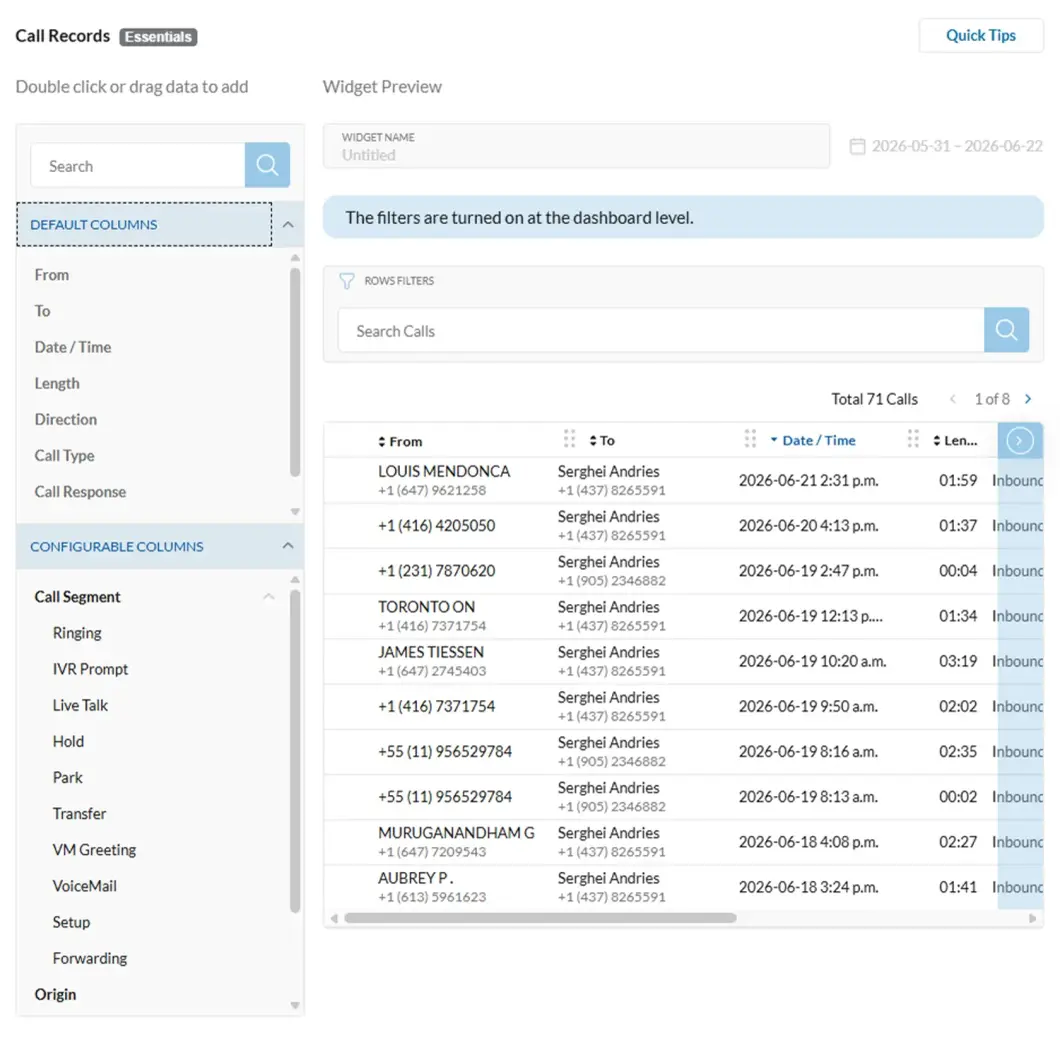Click MURUGANANDHAM G caller name
This screenshot has height=1062, width=1060.
(456, 833)
